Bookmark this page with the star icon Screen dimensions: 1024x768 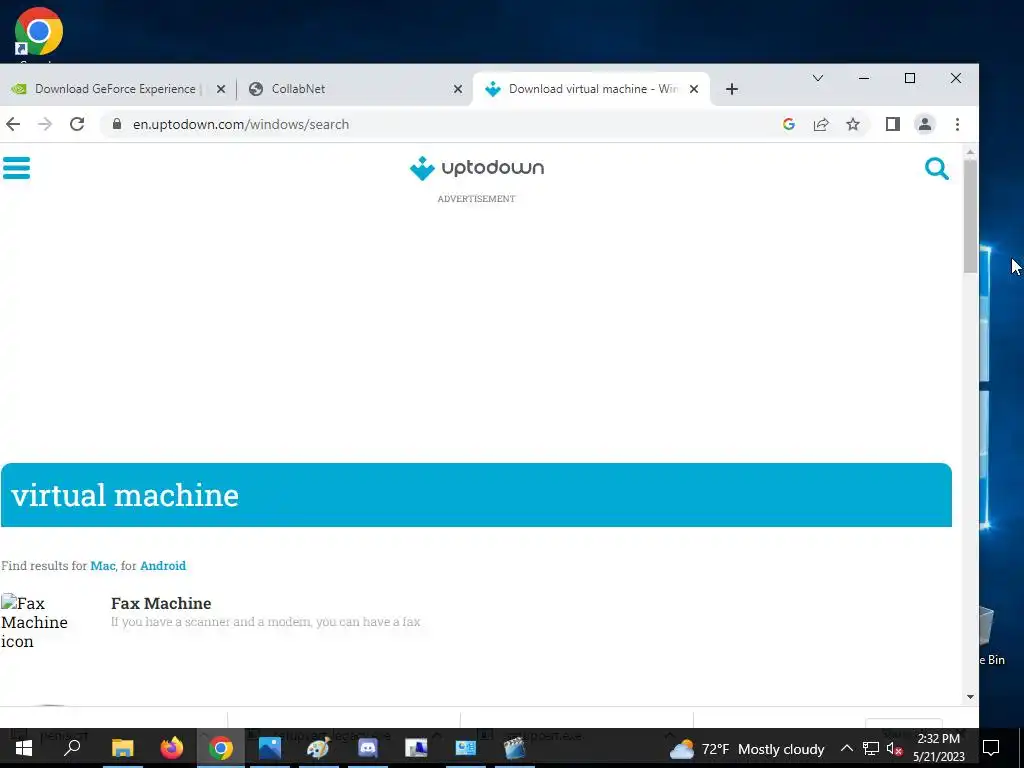853,124
